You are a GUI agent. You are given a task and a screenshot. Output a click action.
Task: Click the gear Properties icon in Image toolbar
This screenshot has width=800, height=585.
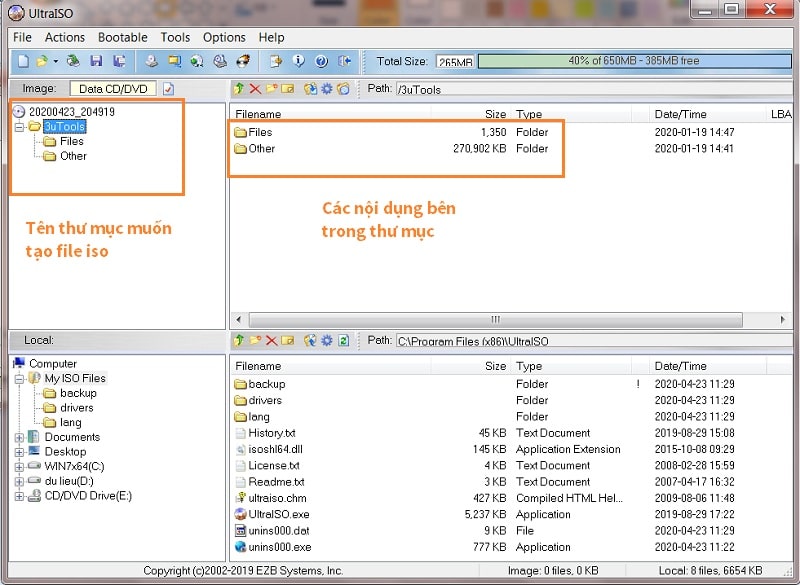(327, 89)
